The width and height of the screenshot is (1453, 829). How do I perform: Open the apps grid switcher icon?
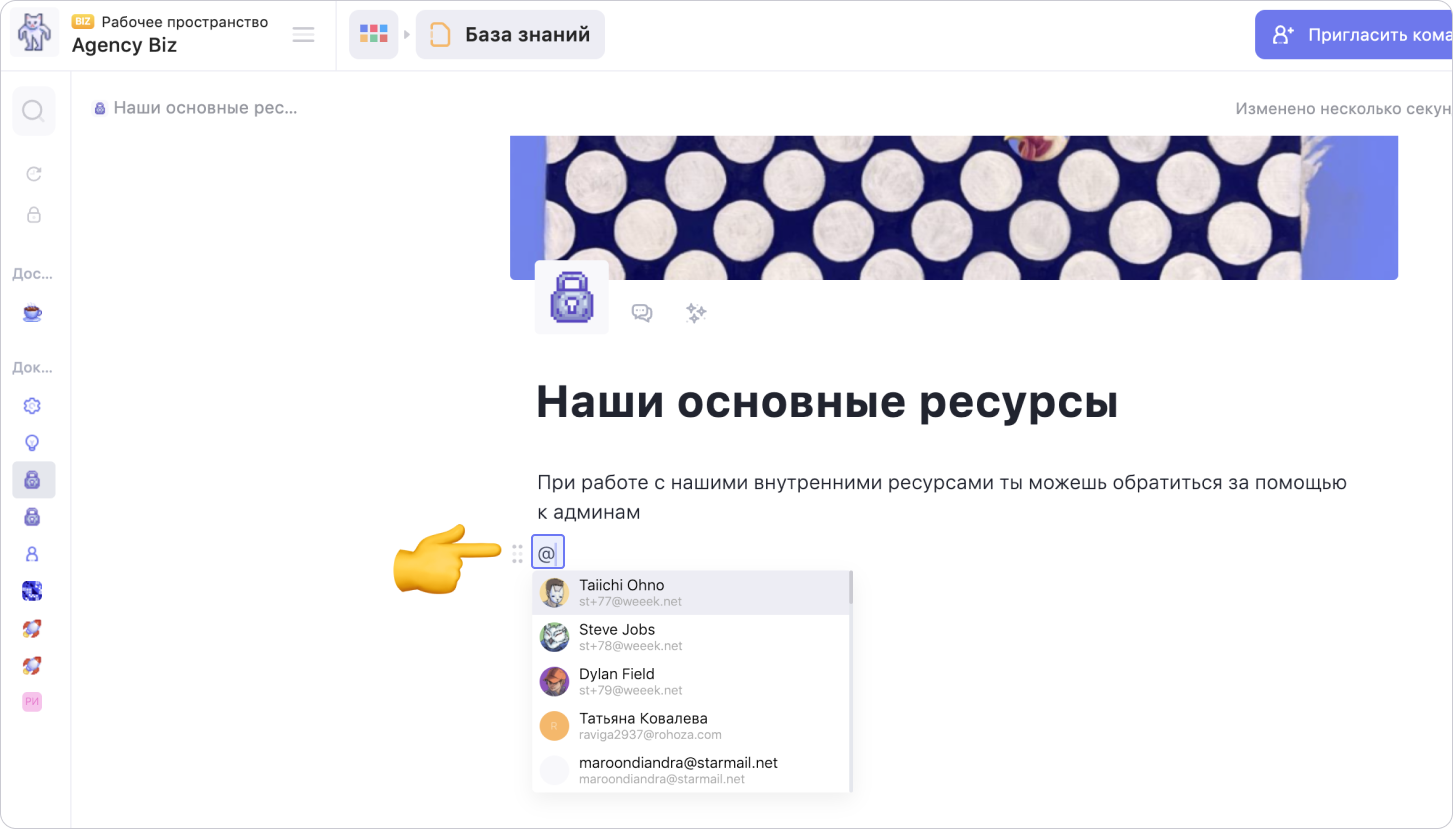coord(374,35)
